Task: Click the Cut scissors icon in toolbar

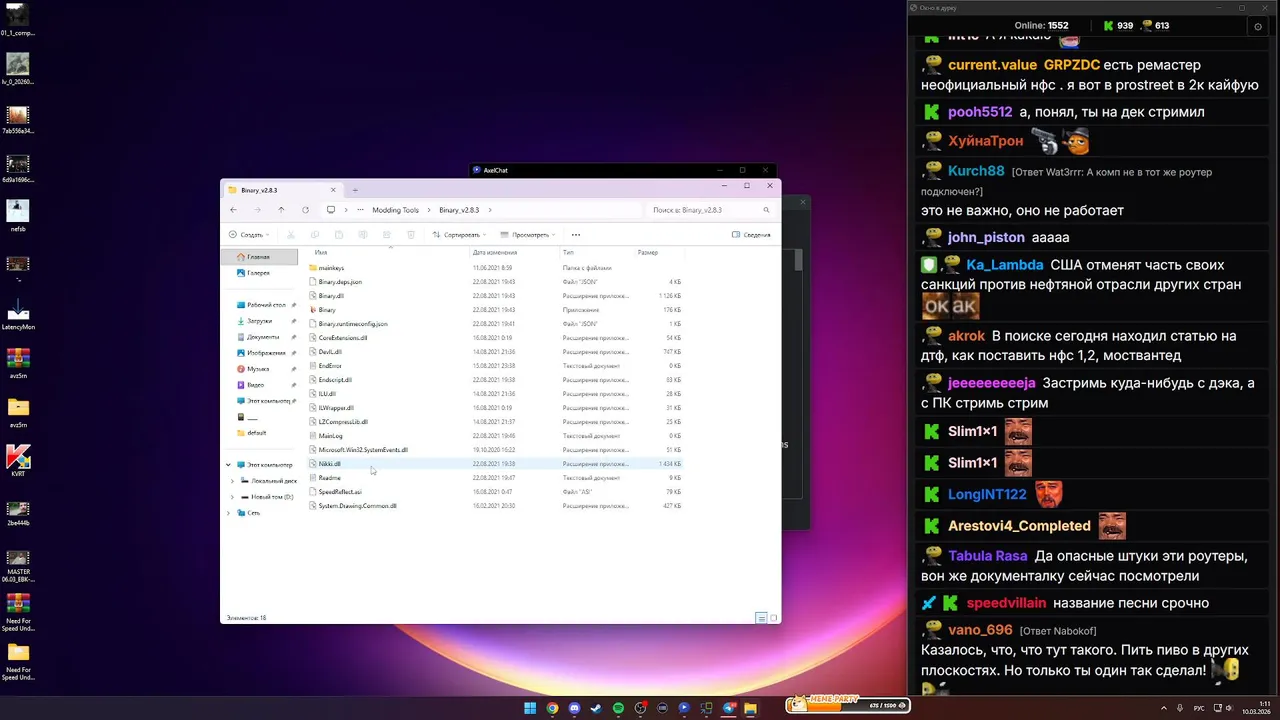Action: 291,235
